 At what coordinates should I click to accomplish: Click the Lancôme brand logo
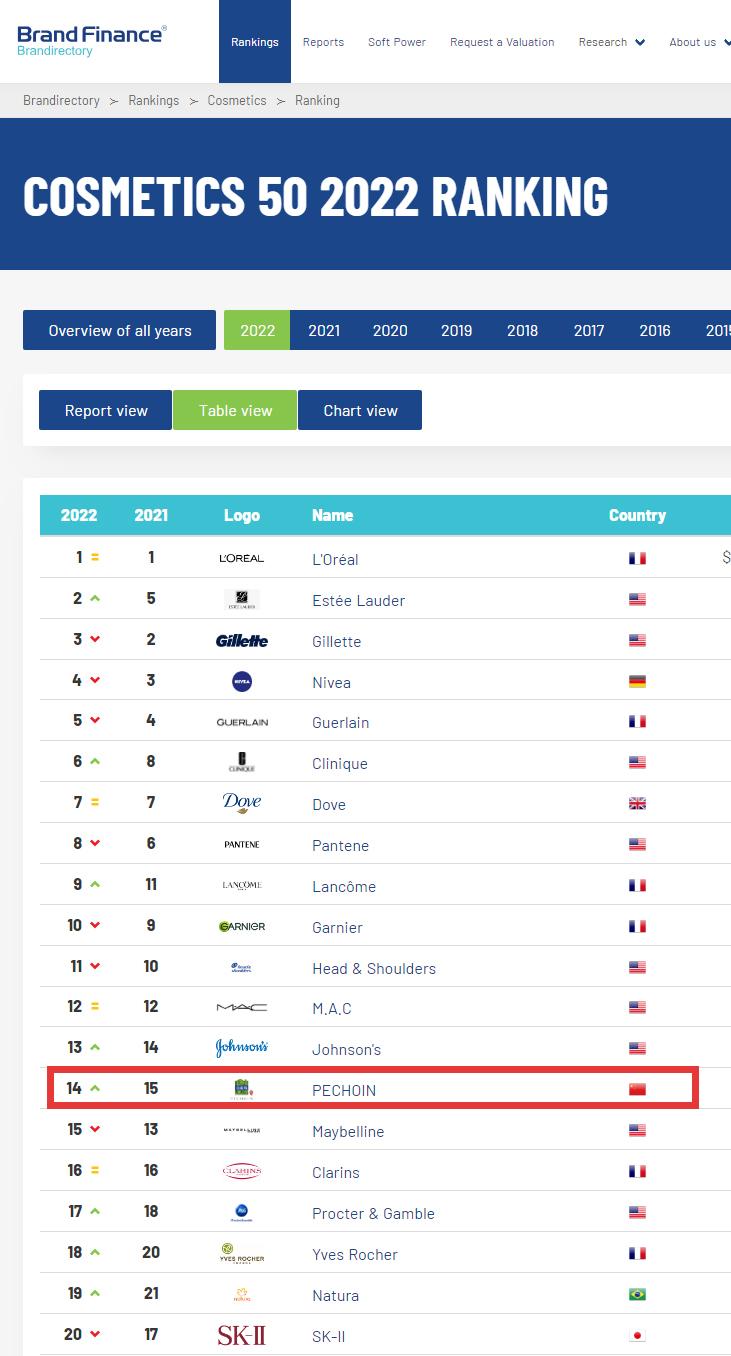tap(242, 885)
